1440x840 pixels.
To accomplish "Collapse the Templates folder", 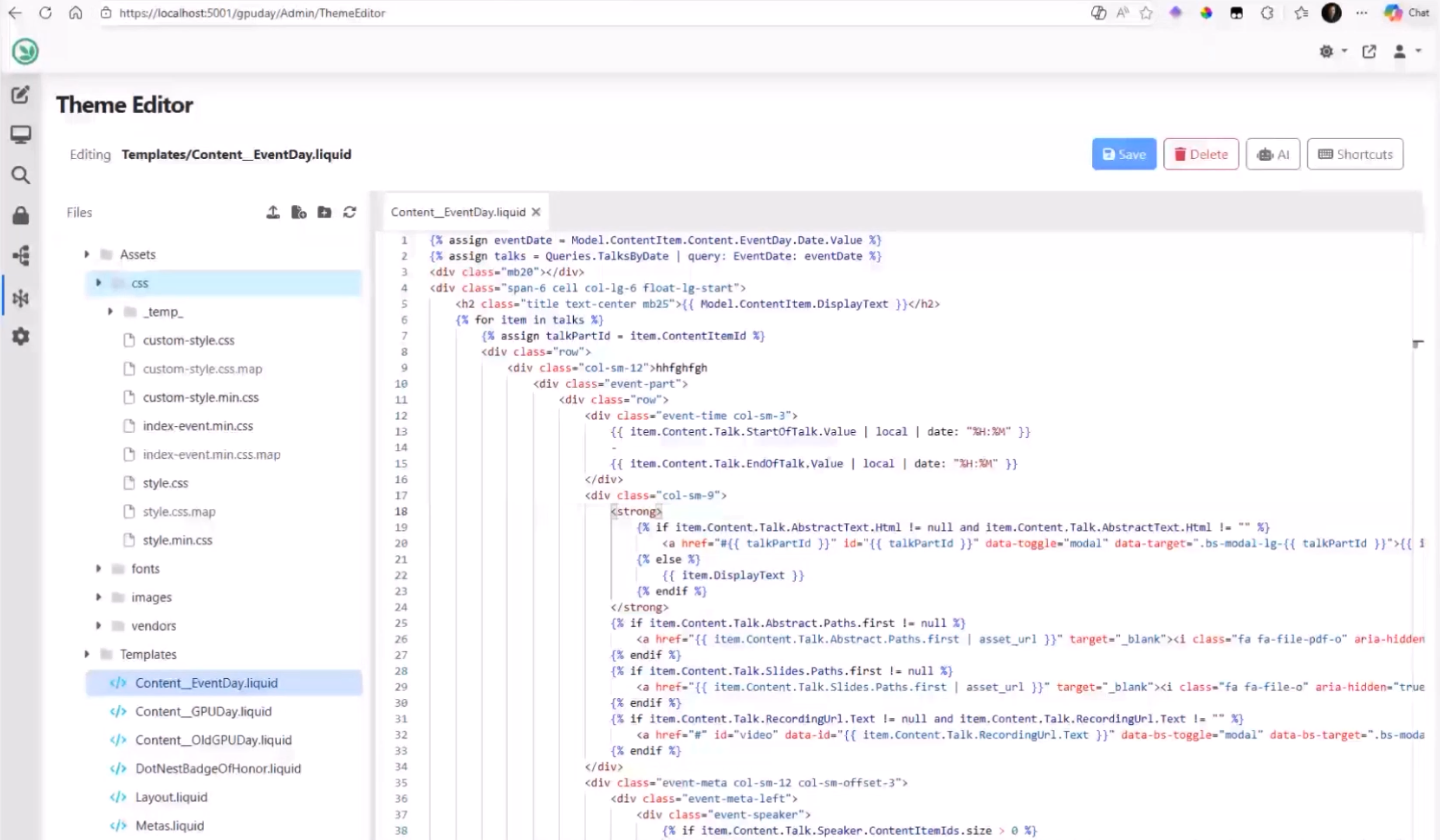I will point(87,654).
